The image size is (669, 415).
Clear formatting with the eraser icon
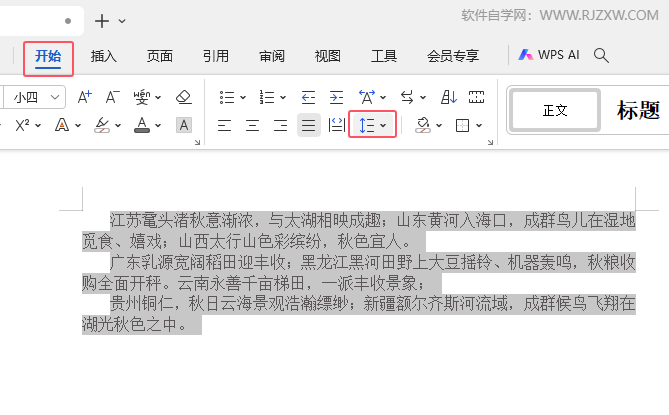183,97
